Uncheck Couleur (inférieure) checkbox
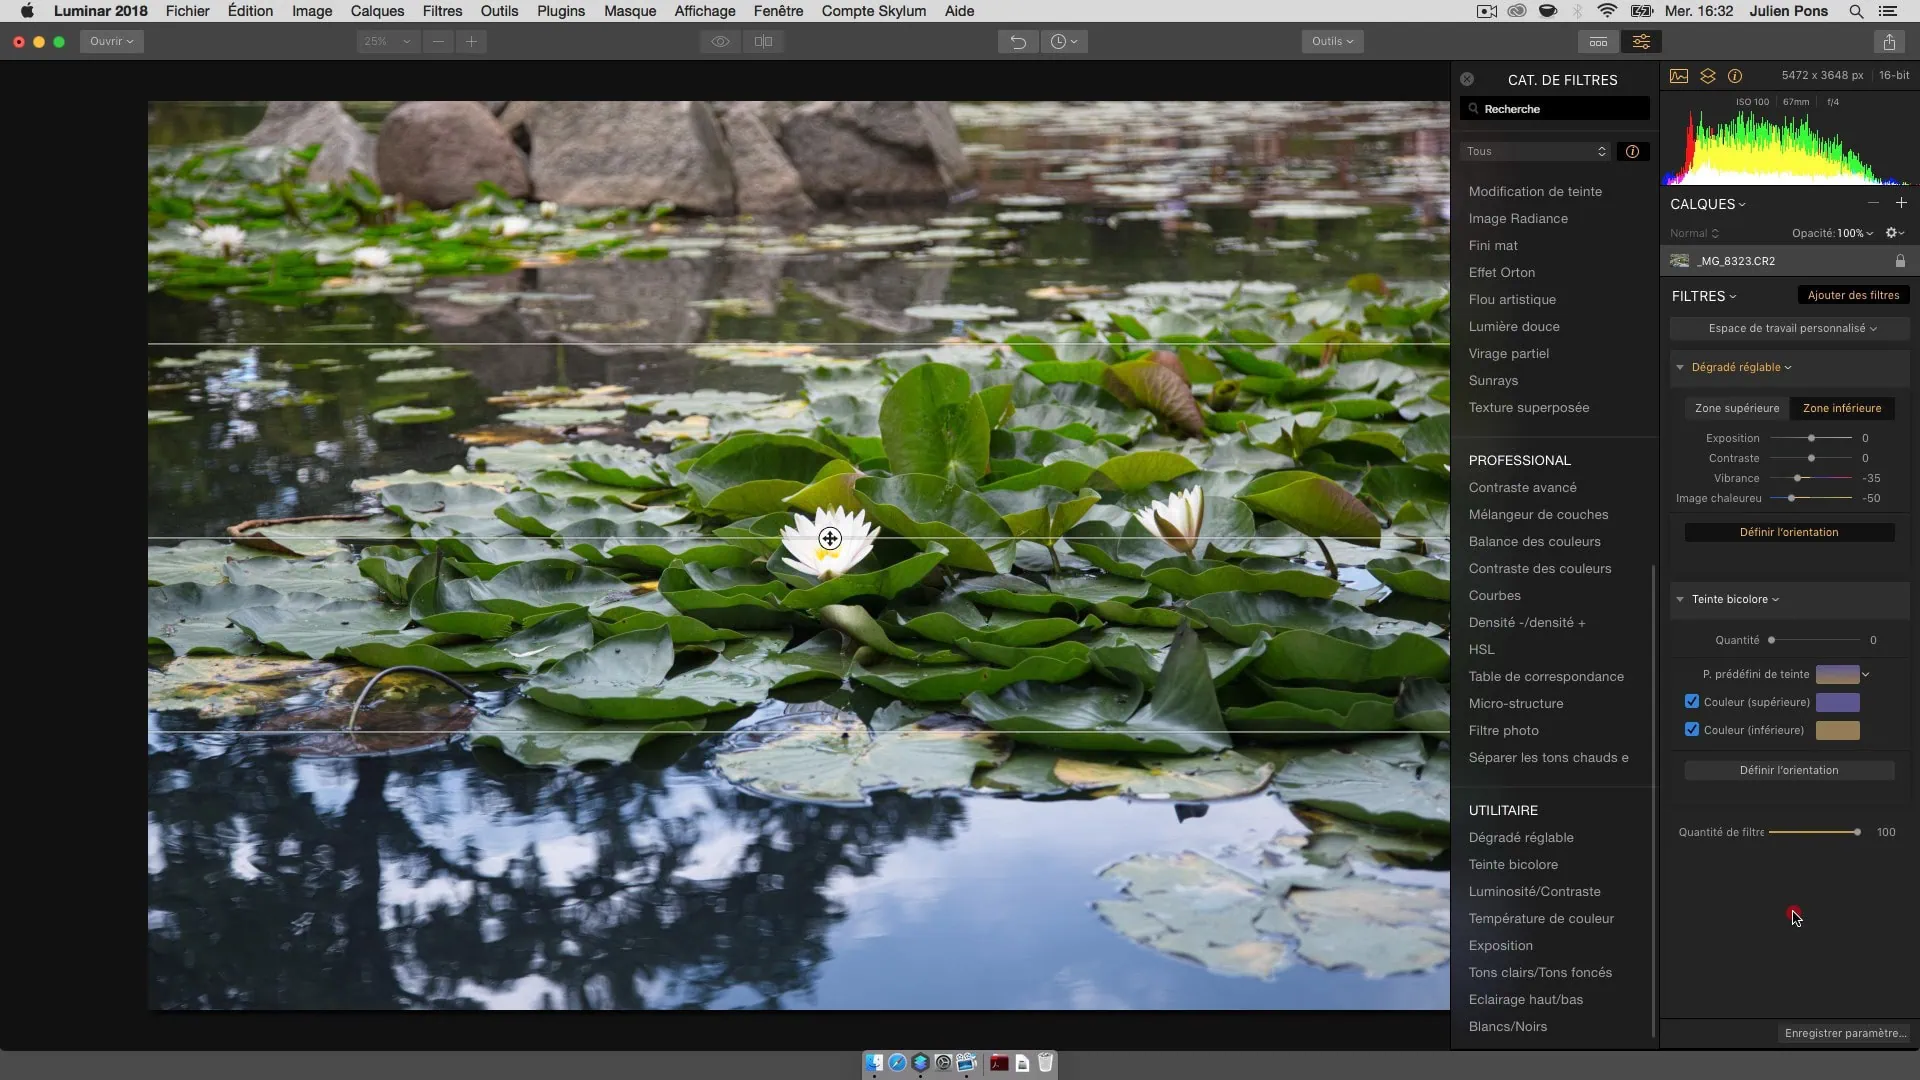This screenshot has width=1920, height=1080. (x=1692, y=729)
